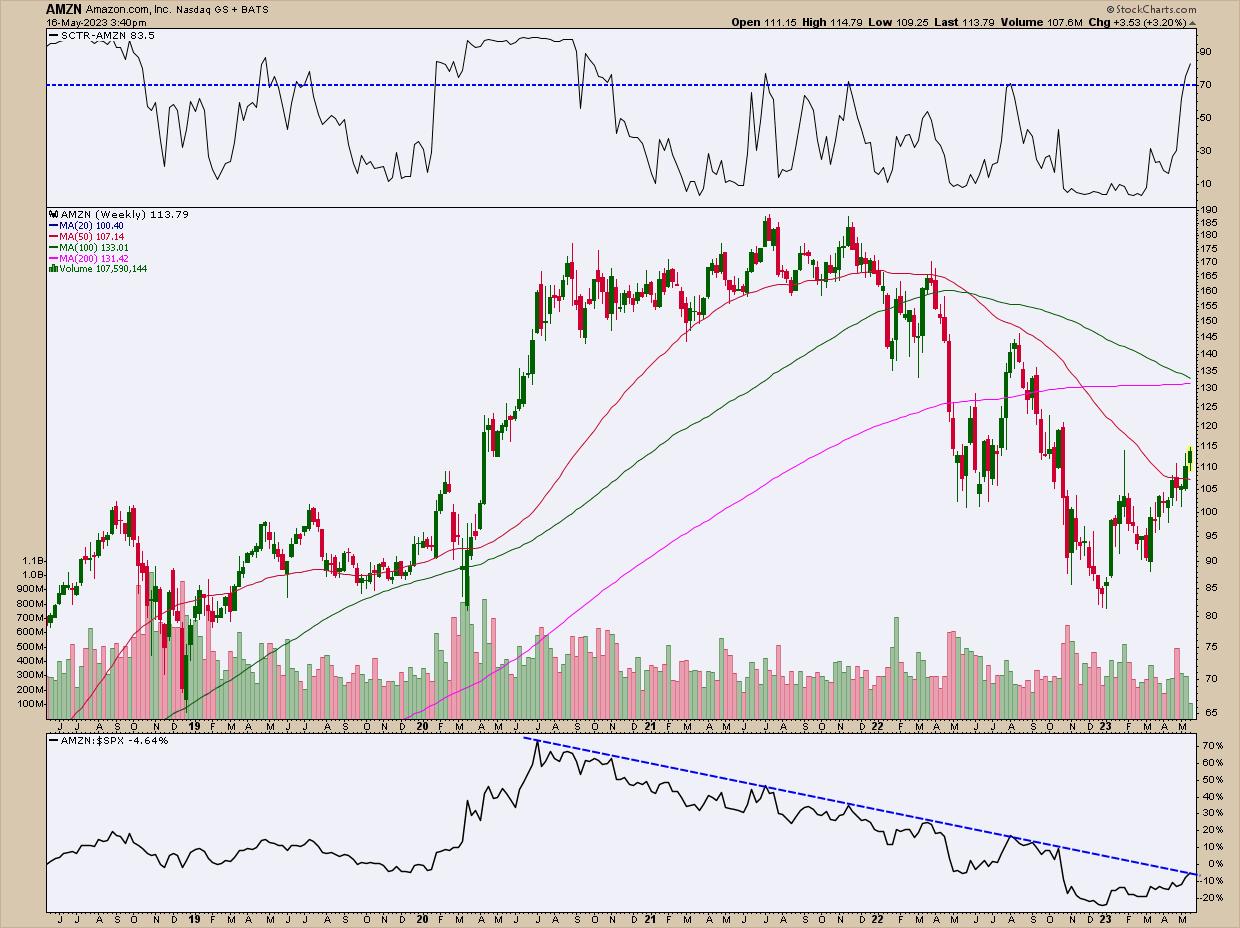Click the magenta MA(200) legend line marker
This screenshot has height=928, width=1240.
pyautogui.click(x=53, y=259)
